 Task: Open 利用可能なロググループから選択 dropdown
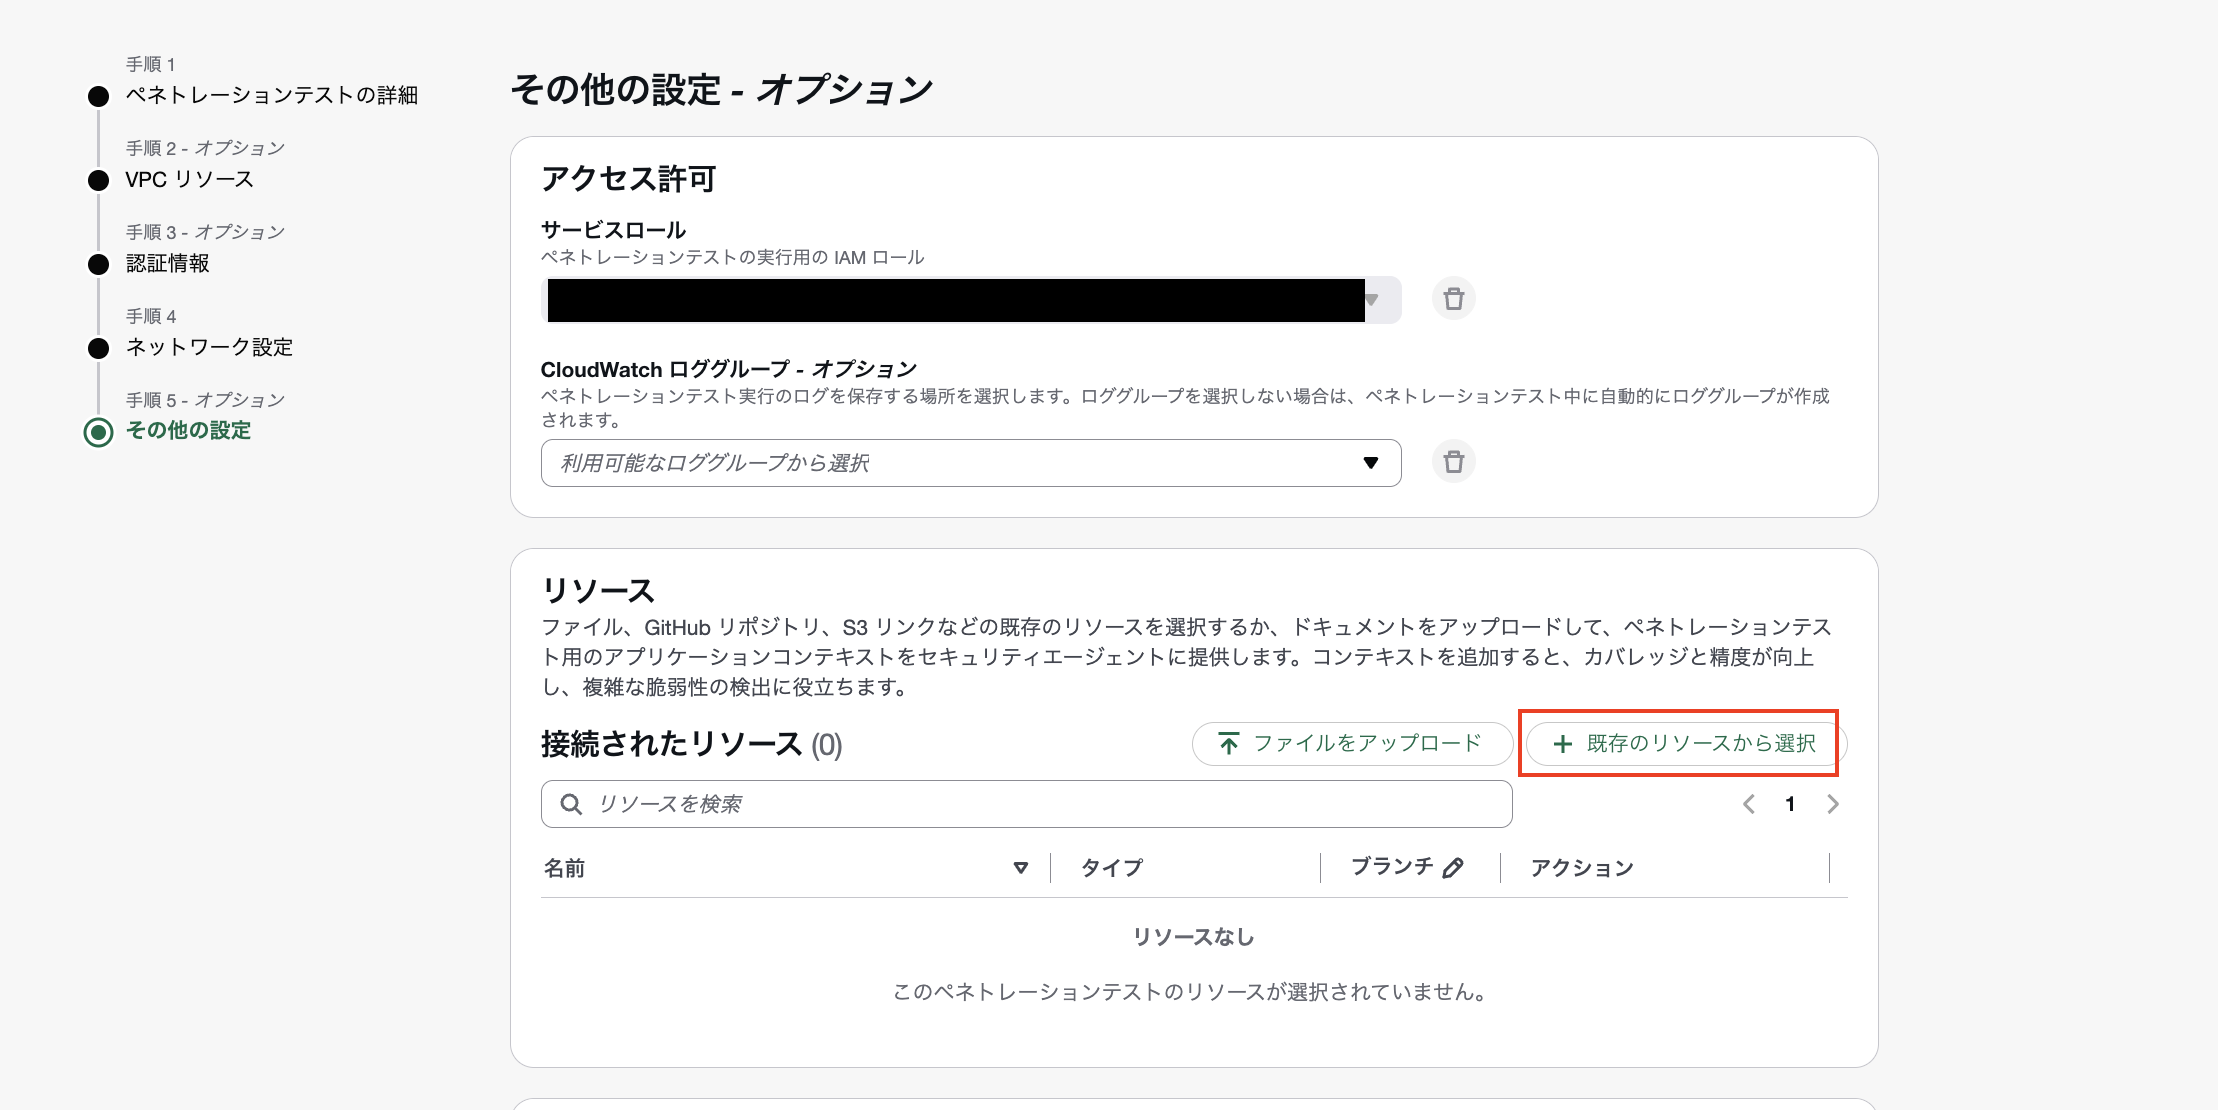point(971,463)
